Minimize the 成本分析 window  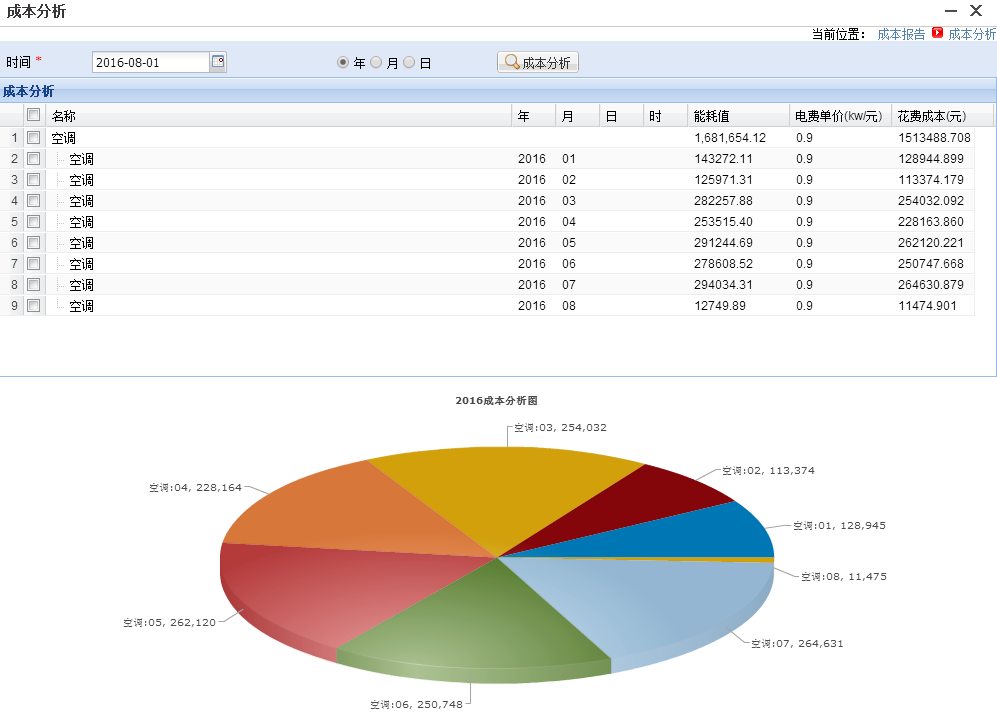[x=951, y=11]
